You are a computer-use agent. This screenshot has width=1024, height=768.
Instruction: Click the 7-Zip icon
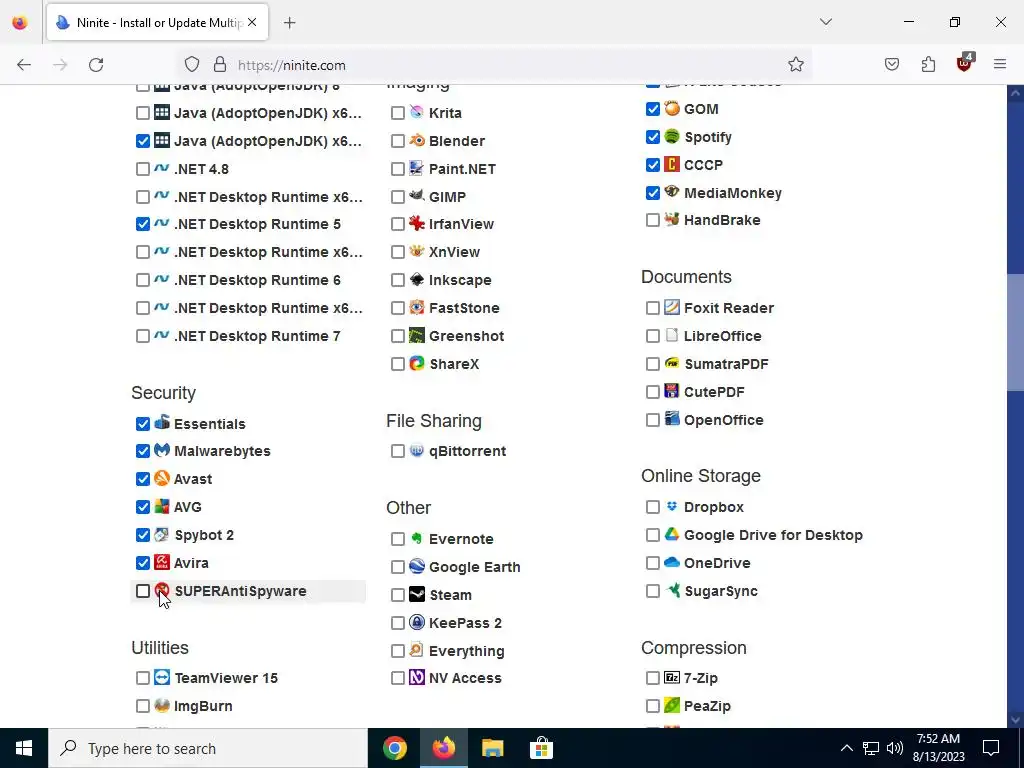[671, 677]
